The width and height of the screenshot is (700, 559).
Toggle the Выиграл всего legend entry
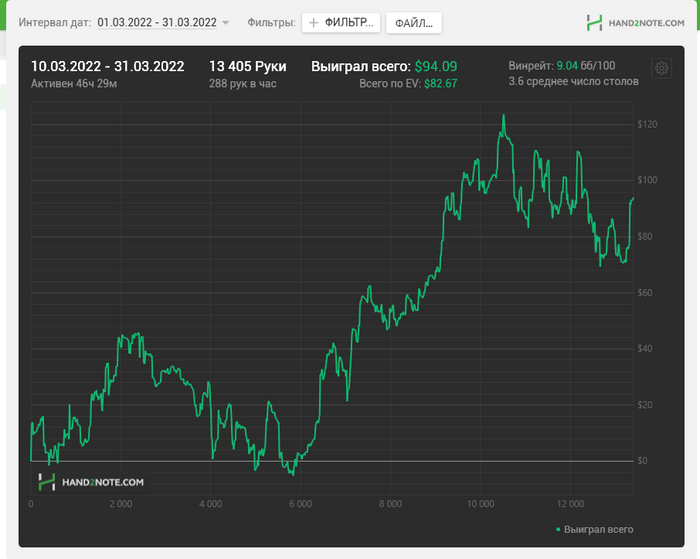(594, 530)
